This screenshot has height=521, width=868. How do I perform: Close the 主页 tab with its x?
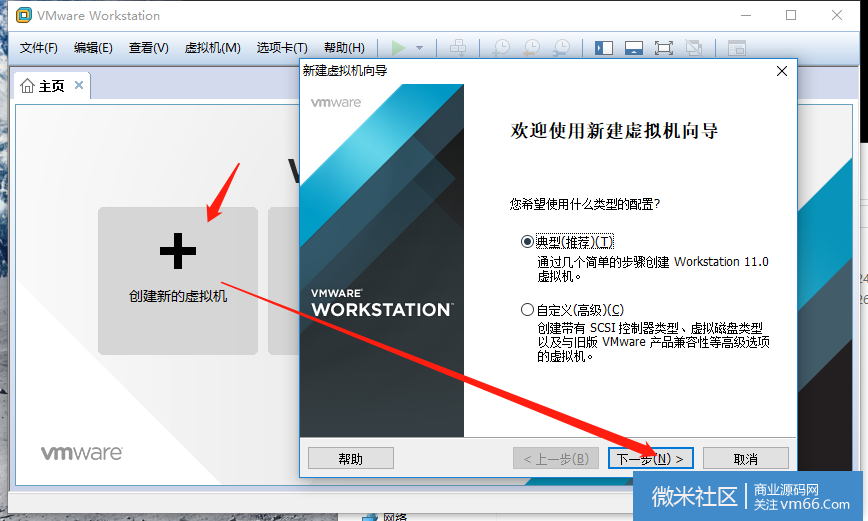pyautogui.click(x=79, y=85)
